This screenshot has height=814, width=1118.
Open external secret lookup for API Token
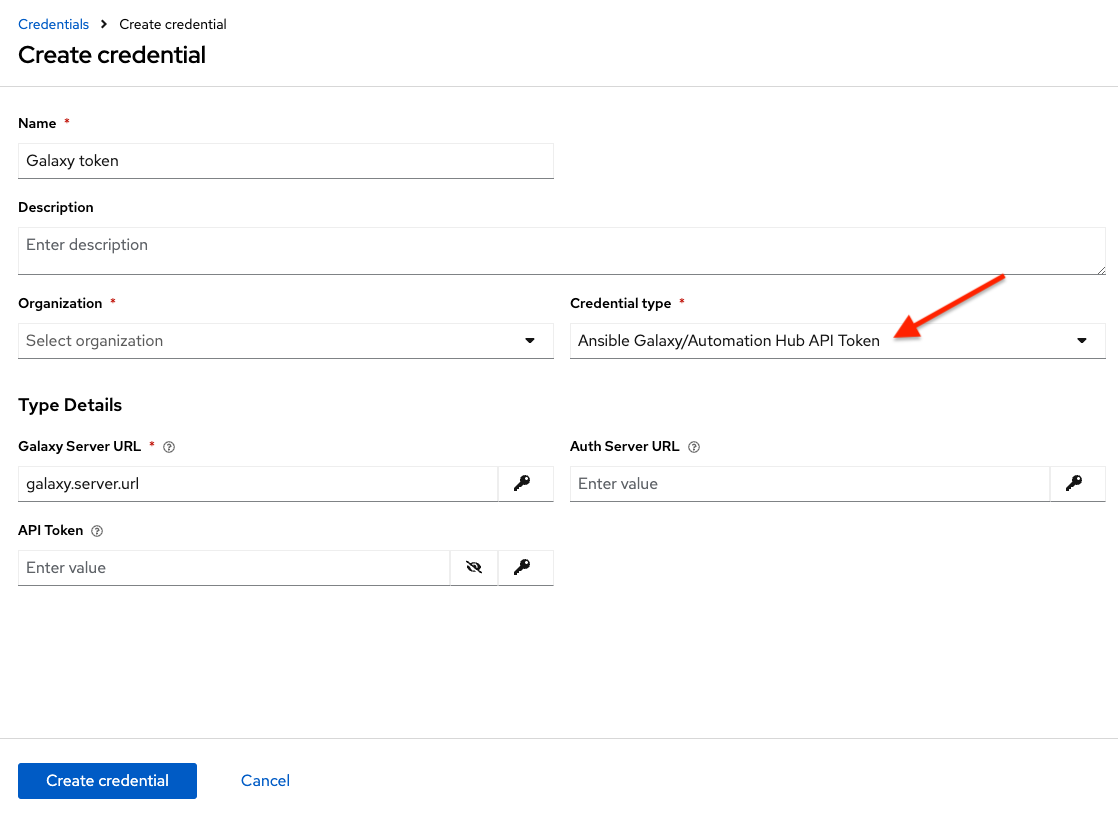tap(525, 567)
